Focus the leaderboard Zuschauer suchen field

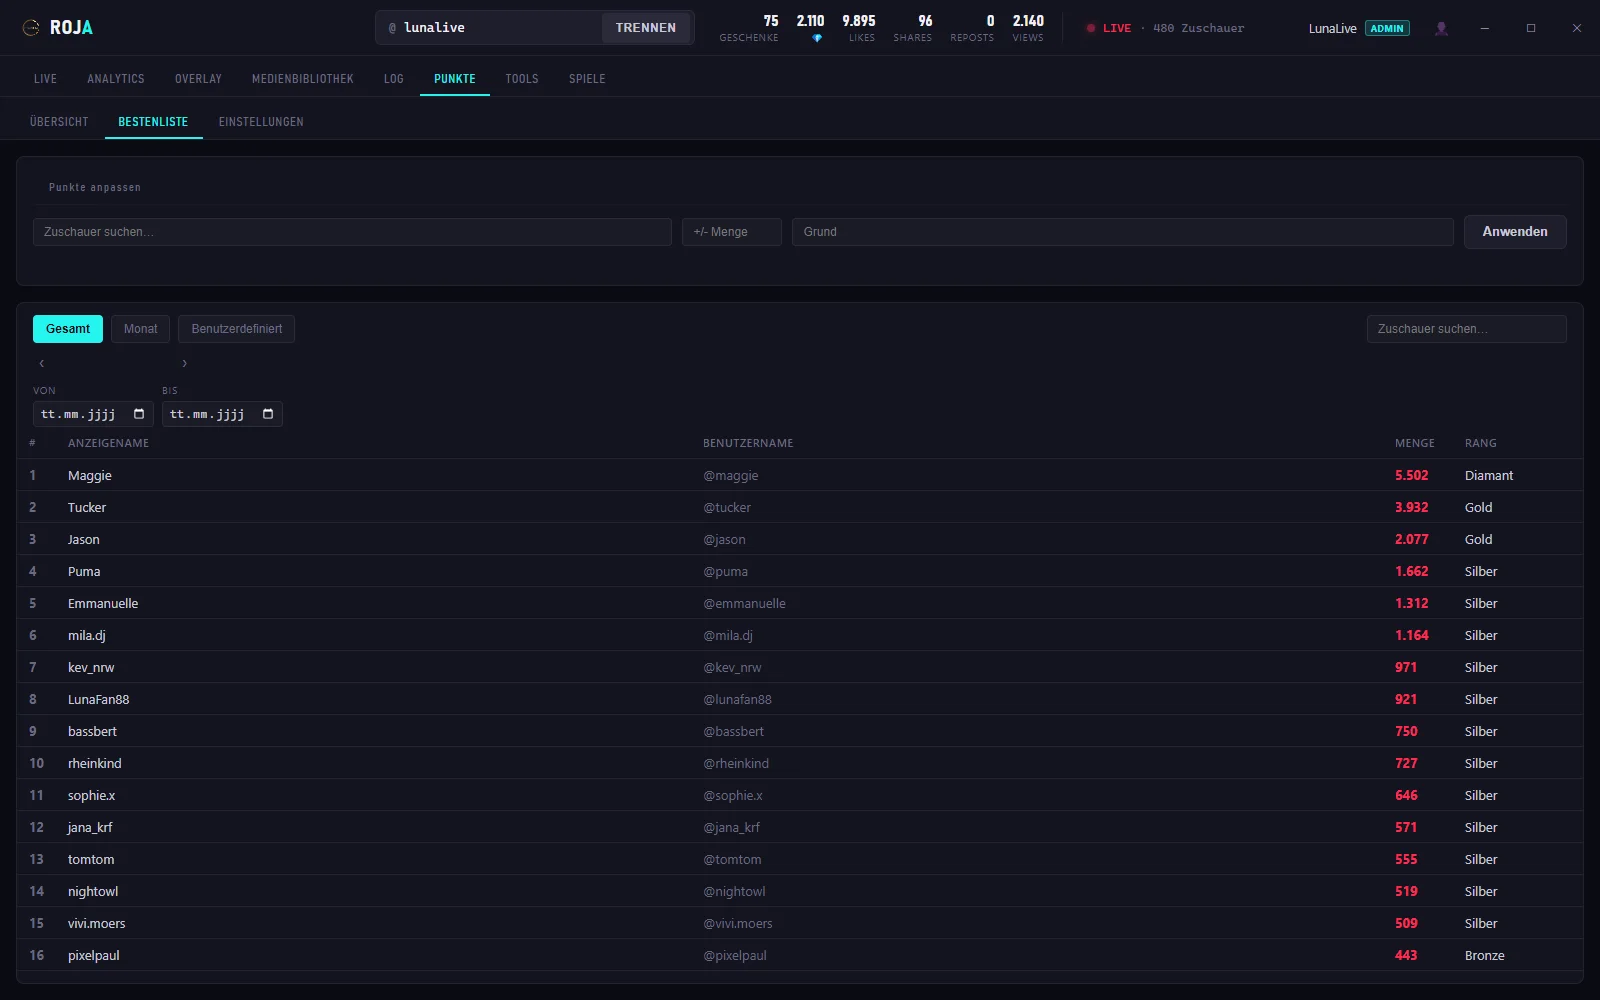pyautogui.click(x=1467, y=329)
